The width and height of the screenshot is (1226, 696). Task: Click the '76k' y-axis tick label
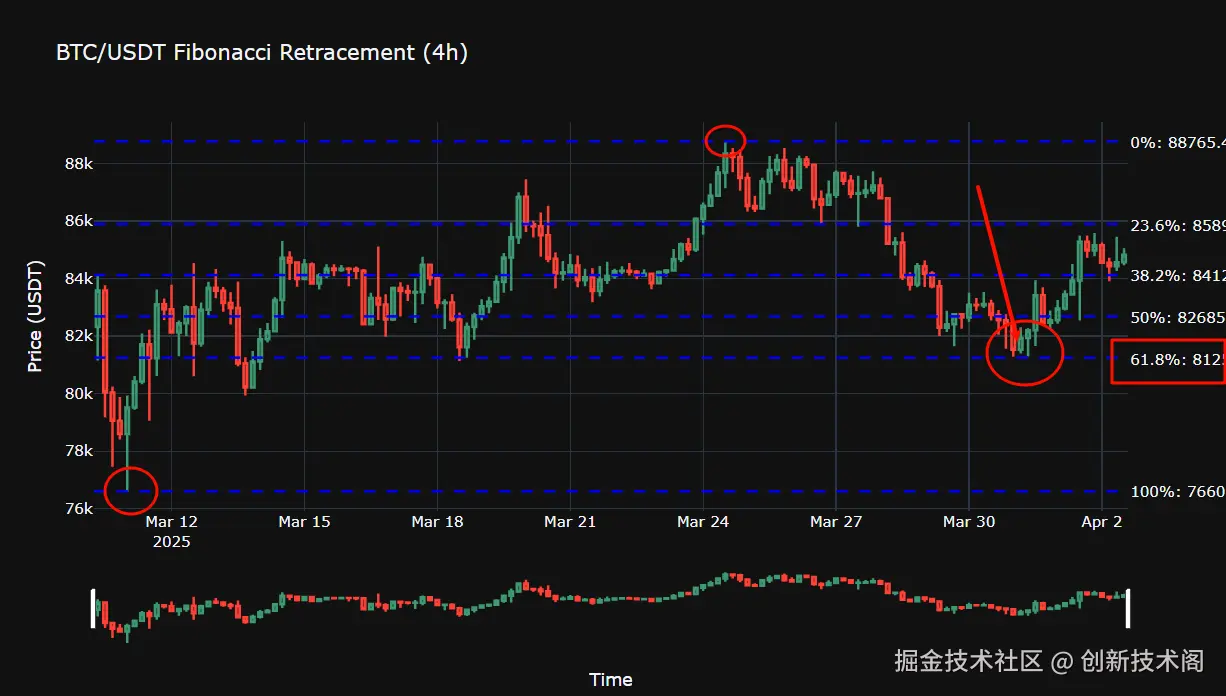coord(80,509)
